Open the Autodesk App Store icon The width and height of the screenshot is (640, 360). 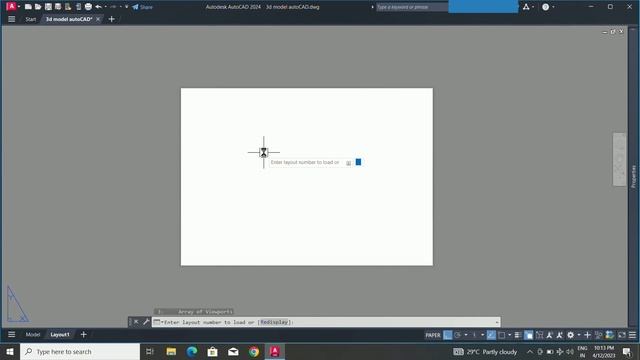tap(526, 7)
